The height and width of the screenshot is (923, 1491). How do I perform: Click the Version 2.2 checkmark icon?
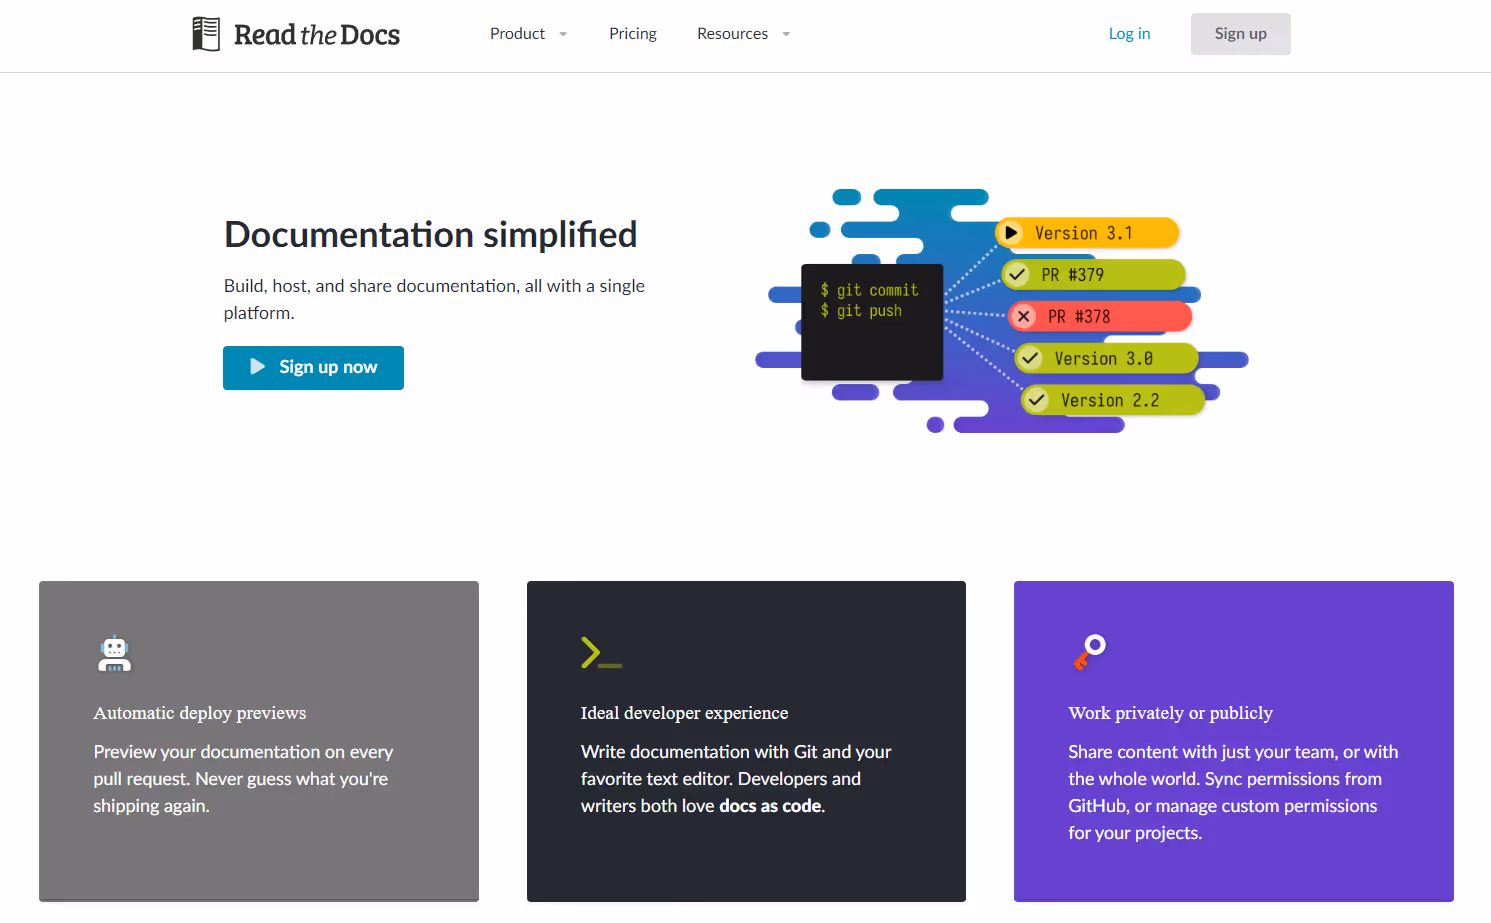[x=1037, y=400]
